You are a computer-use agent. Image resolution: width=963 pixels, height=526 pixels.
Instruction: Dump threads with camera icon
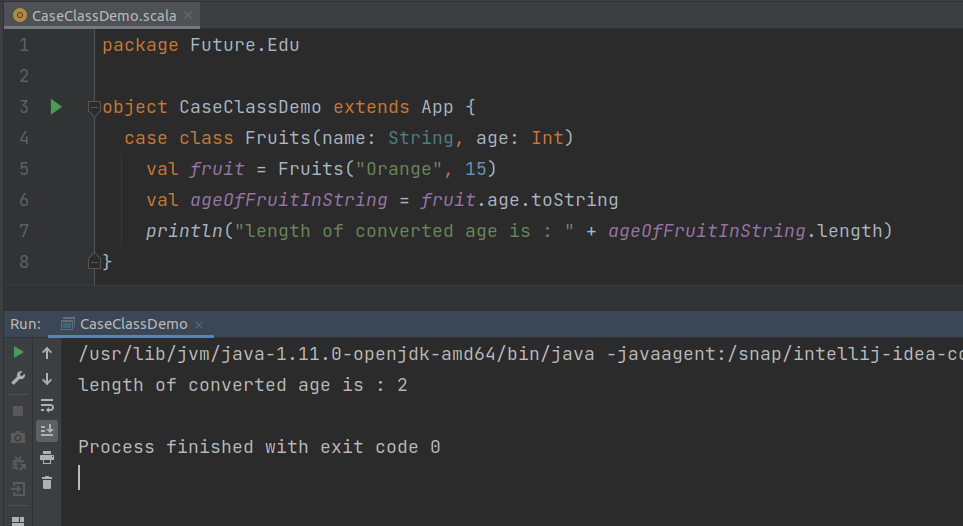coord(18,437)
